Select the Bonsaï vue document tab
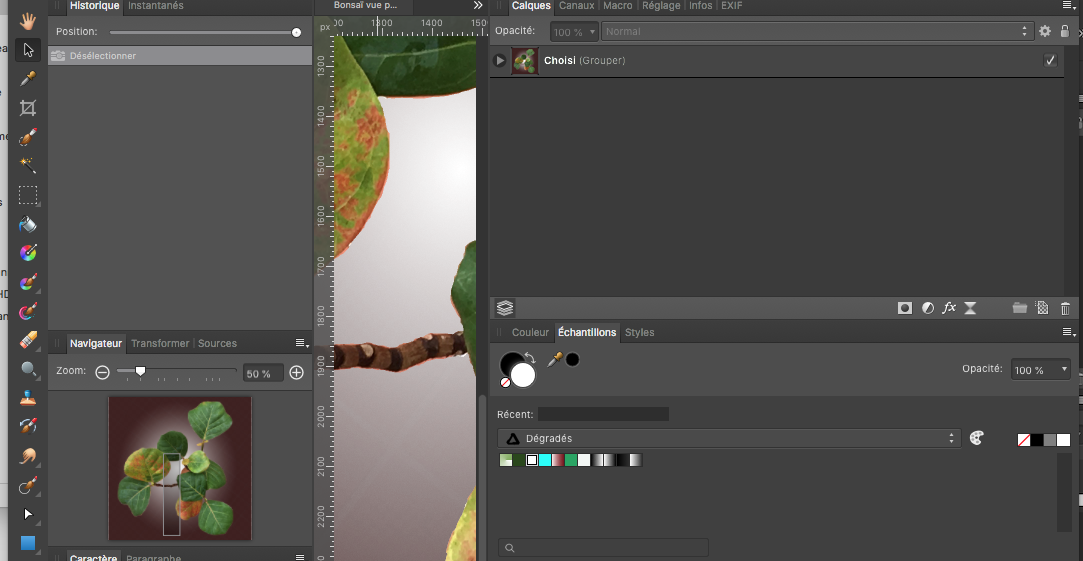 (x=365, y=5)
